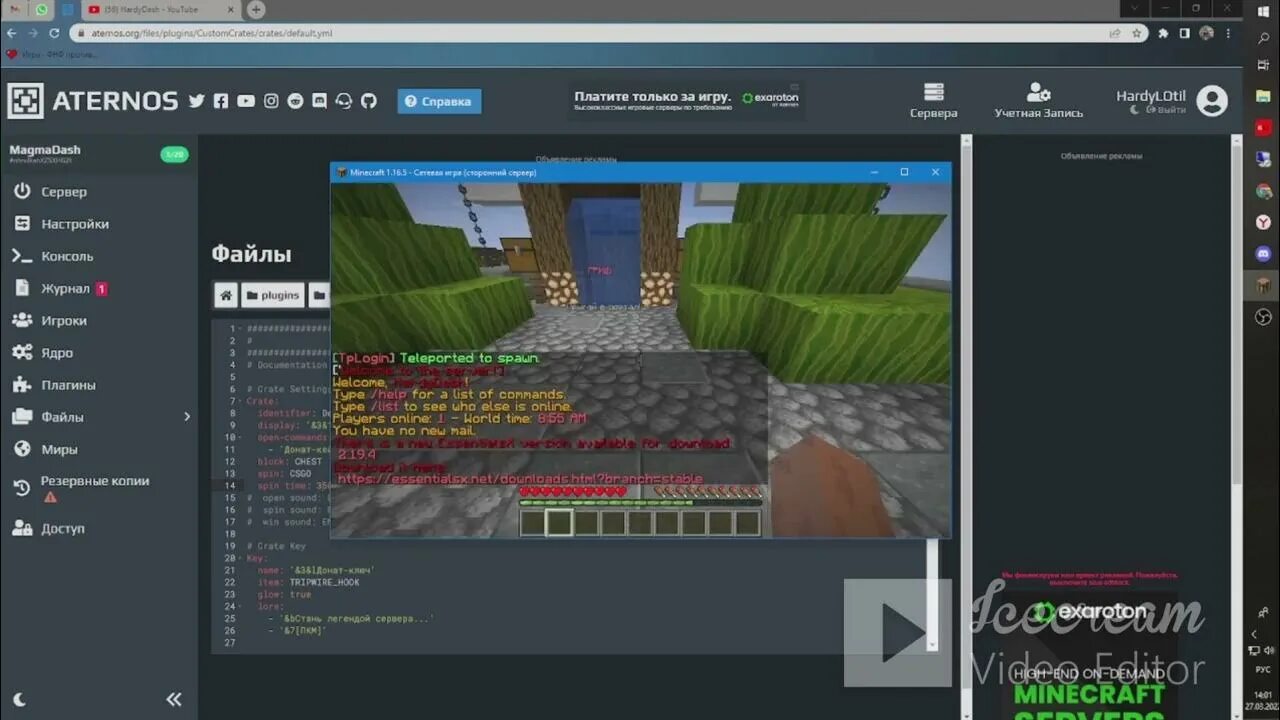Viewport: 1280px width, 720px height.
Task: Click the user avatar icon
Action: coord(1212,101)
